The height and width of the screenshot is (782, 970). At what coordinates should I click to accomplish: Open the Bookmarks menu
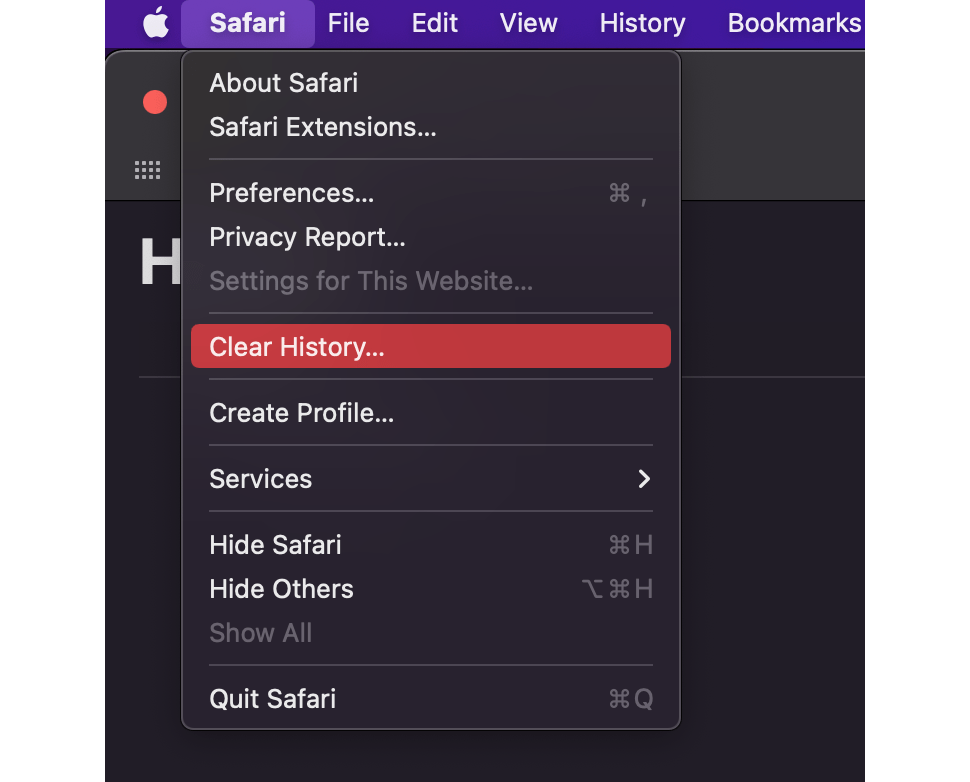point(794,22)
